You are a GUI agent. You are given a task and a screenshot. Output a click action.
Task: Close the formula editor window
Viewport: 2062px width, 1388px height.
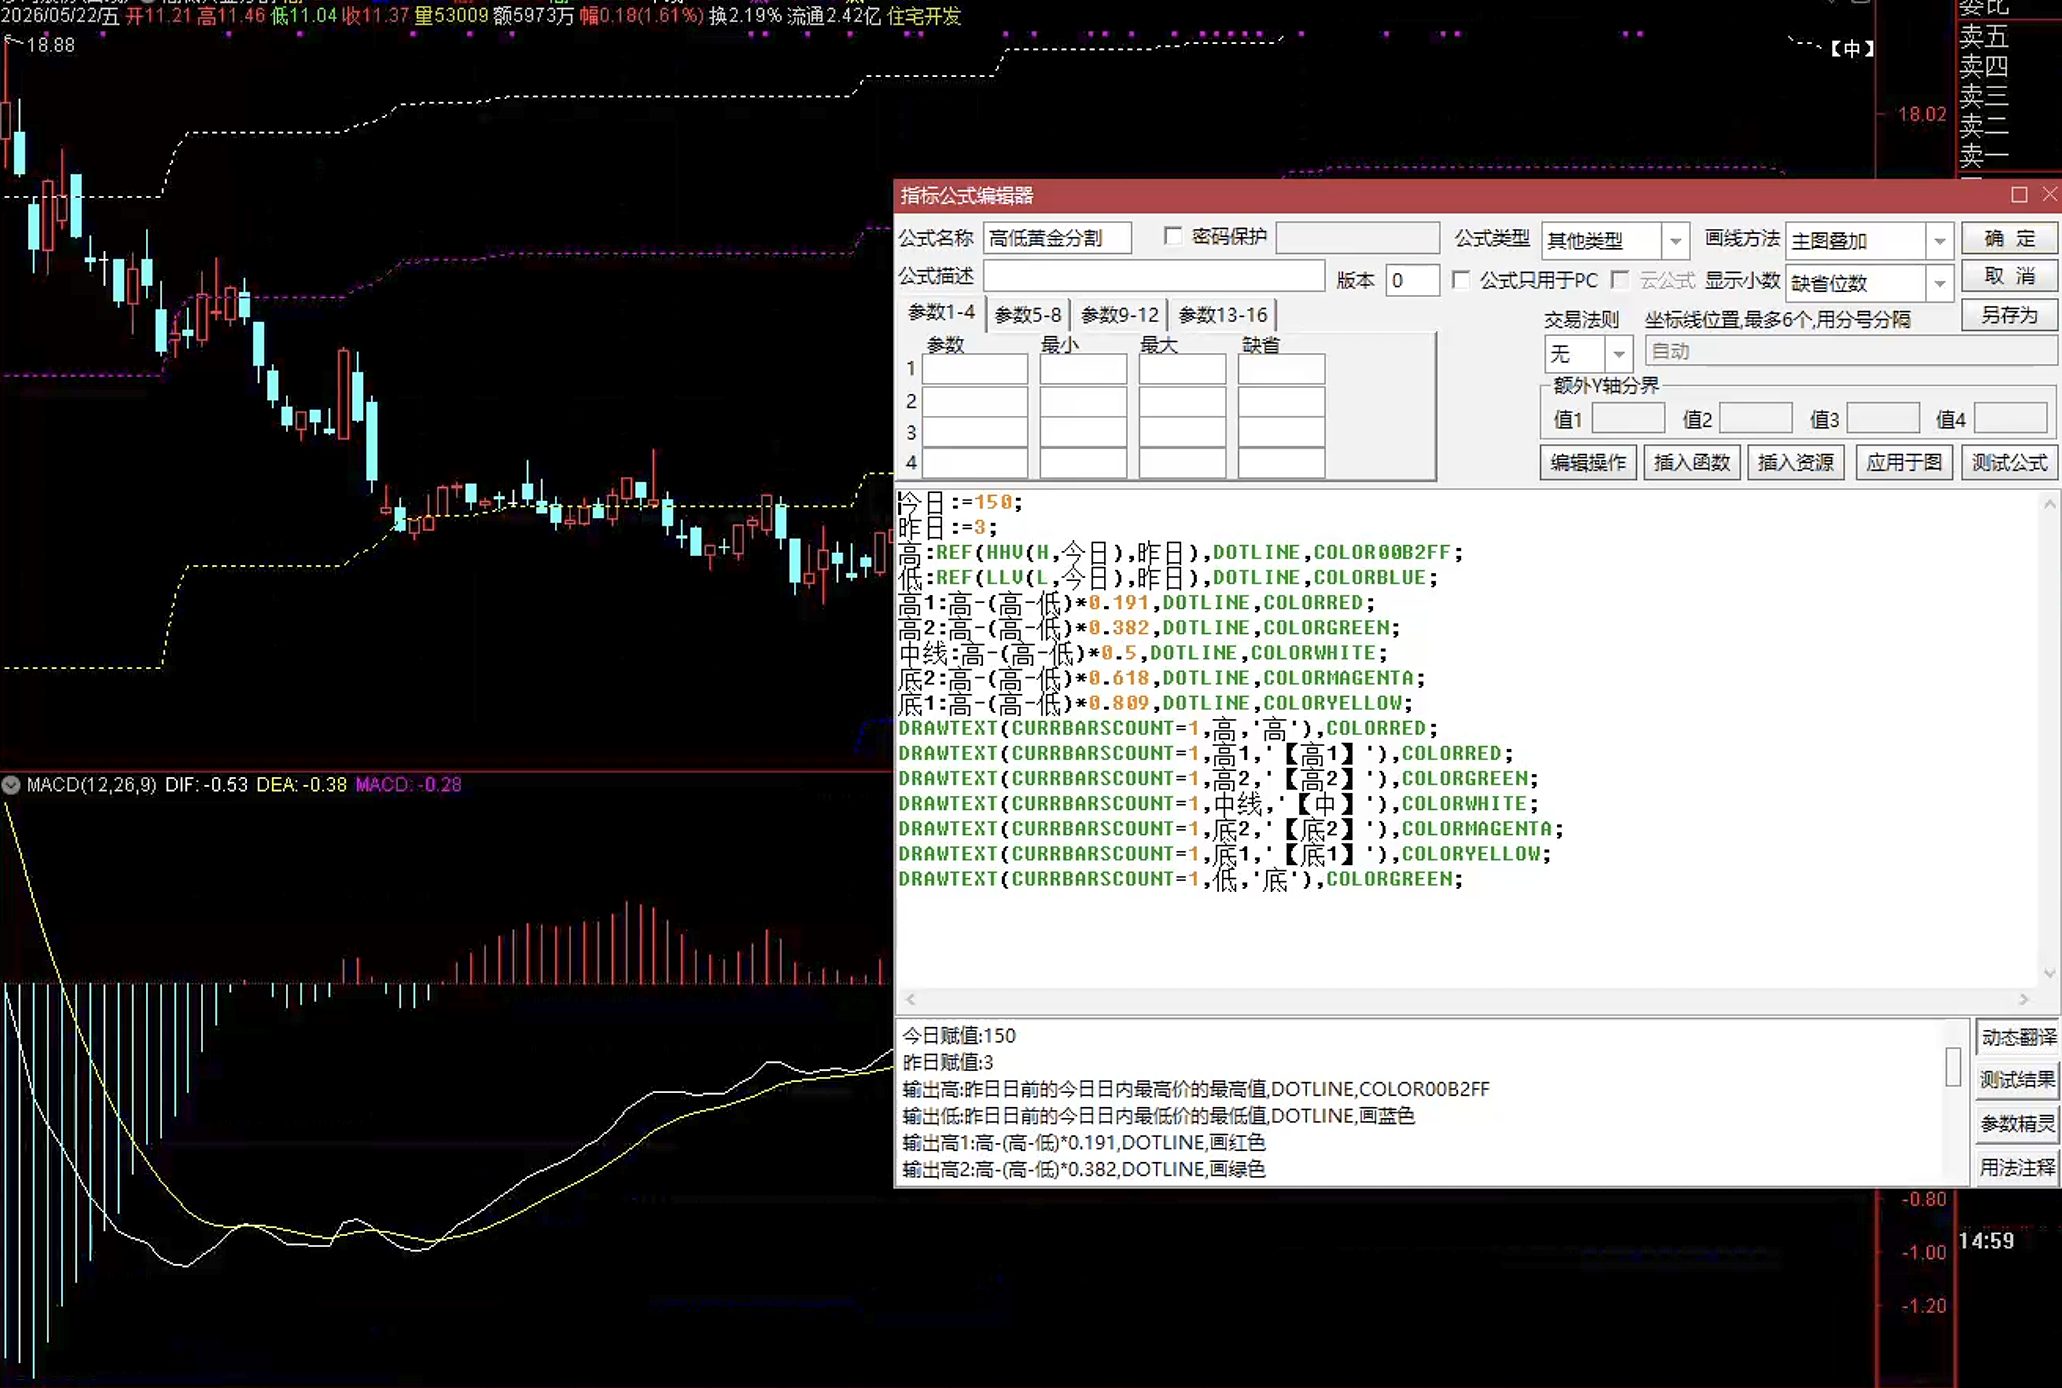[x=2049, y=195]
